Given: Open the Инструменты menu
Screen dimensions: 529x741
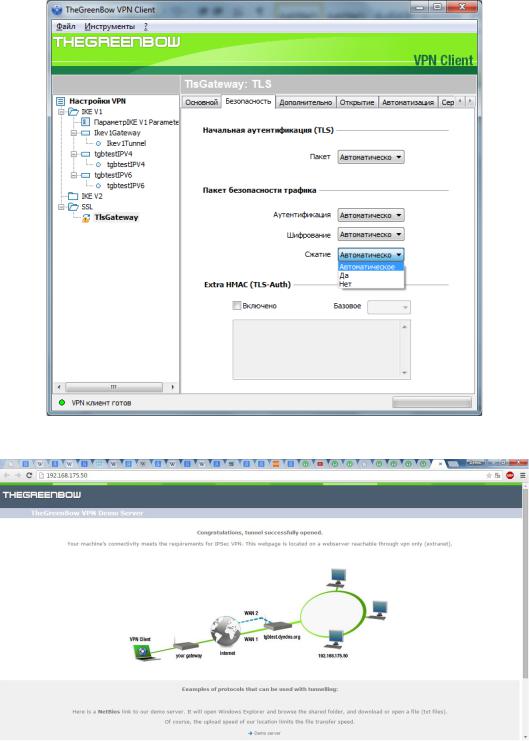Looking at the screenshot, I should tap(110, 26).
